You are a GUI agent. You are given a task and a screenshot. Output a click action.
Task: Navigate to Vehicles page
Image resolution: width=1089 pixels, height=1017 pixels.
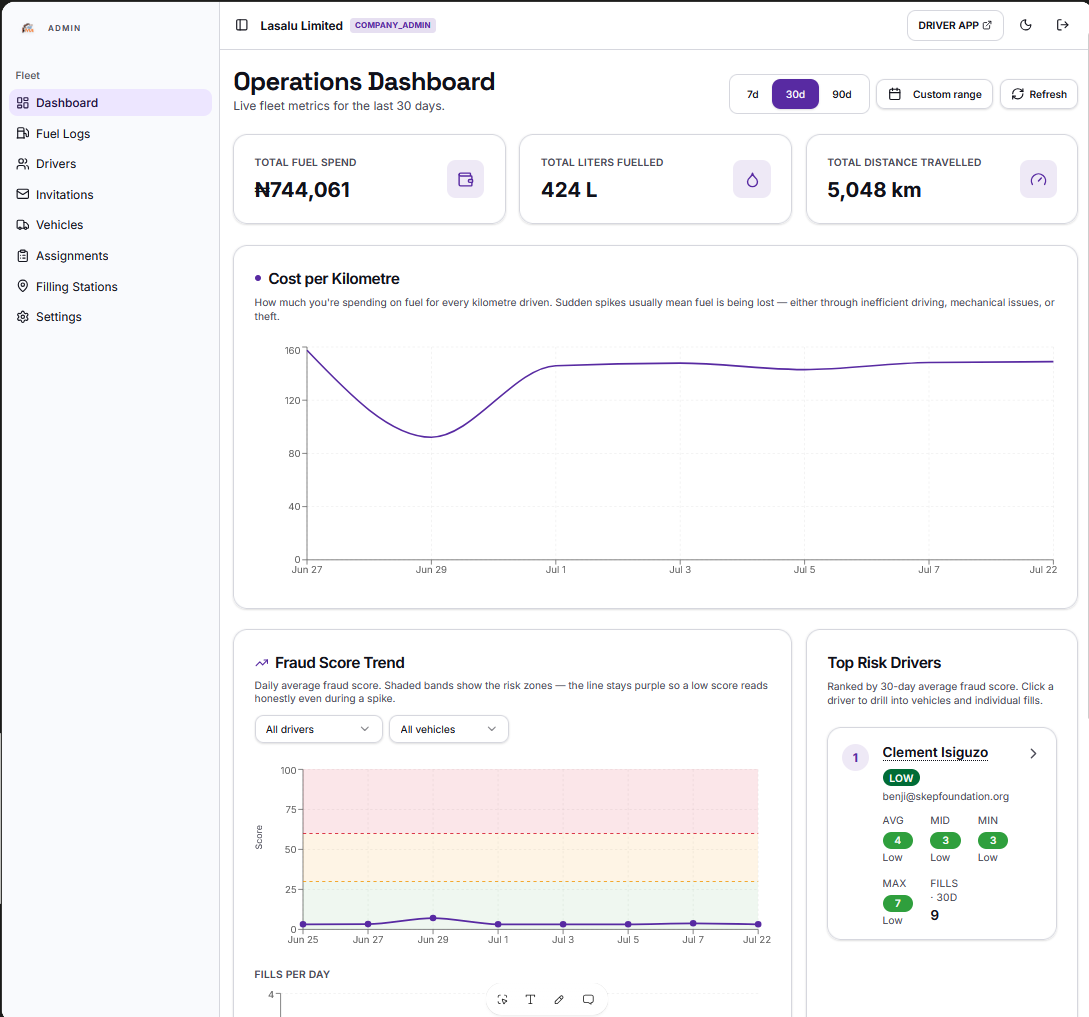coord(110,225)
